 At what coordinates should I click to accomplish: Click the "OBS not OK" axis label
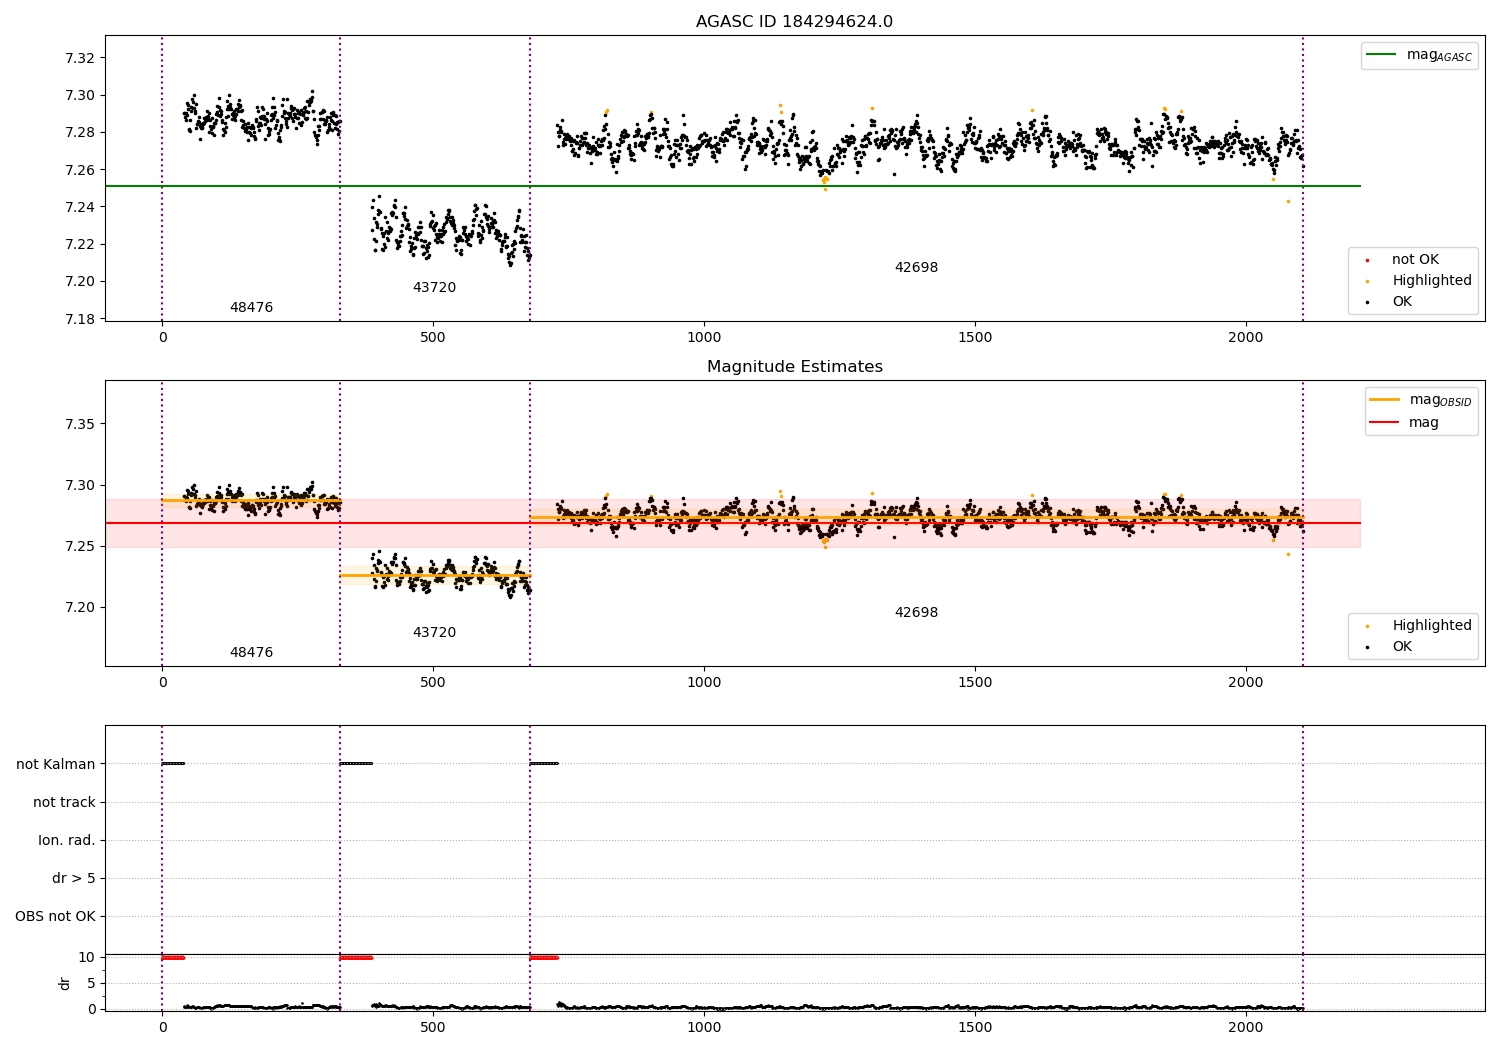[55, 917]
